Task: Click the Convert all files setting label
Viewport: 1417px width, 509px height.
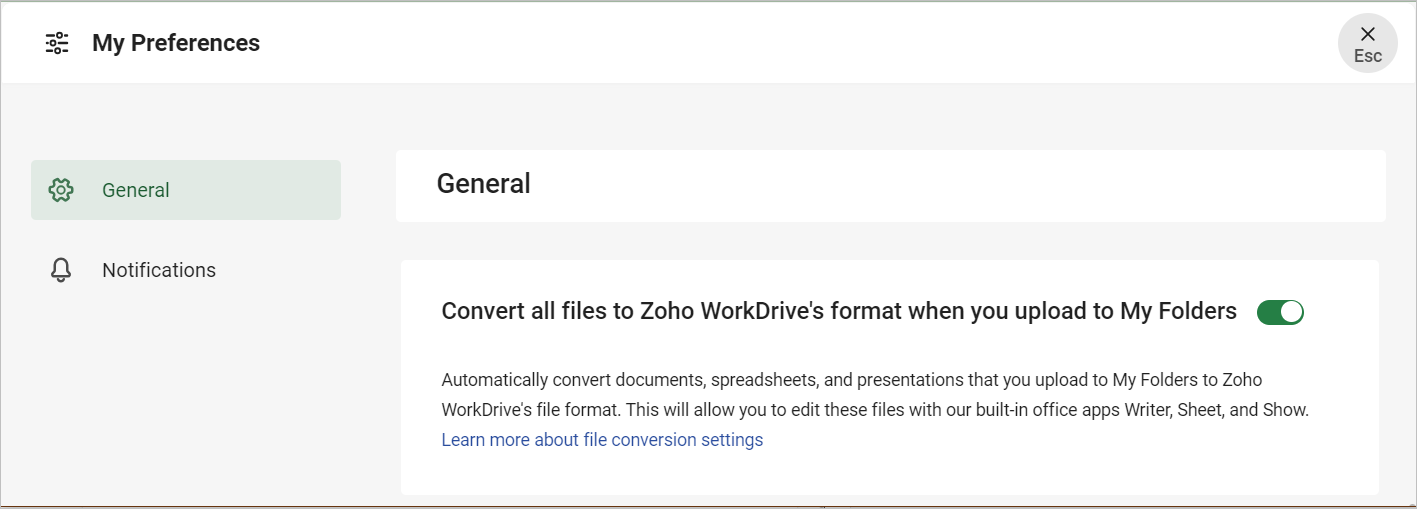Action: [x=839, y=311]
